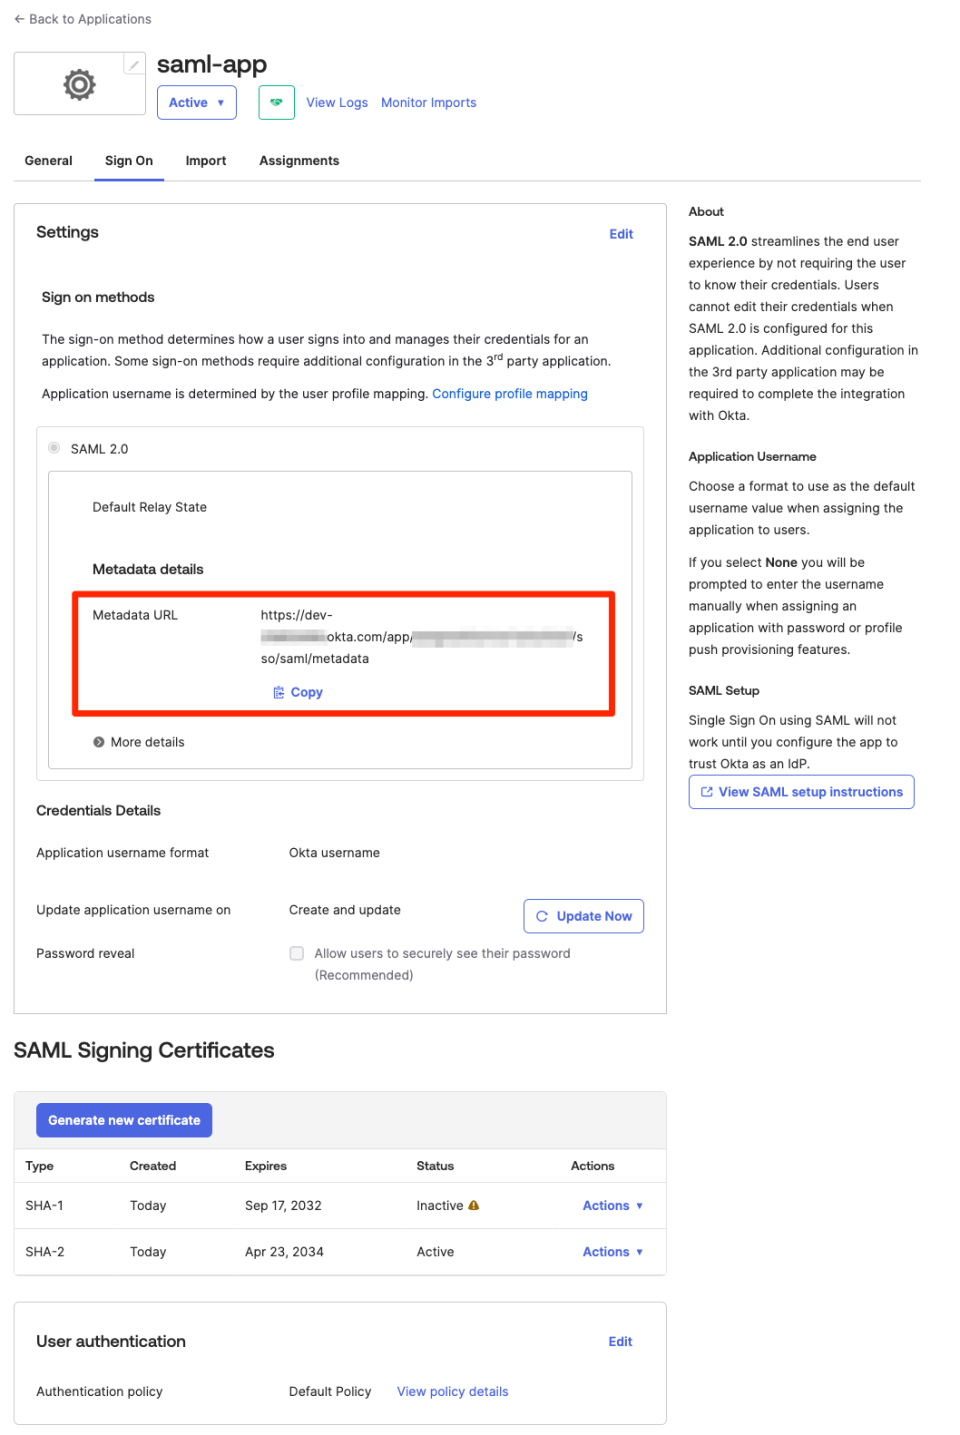Open the Actions dropdown for the SHA-1 certificate

pos(612,1205)
